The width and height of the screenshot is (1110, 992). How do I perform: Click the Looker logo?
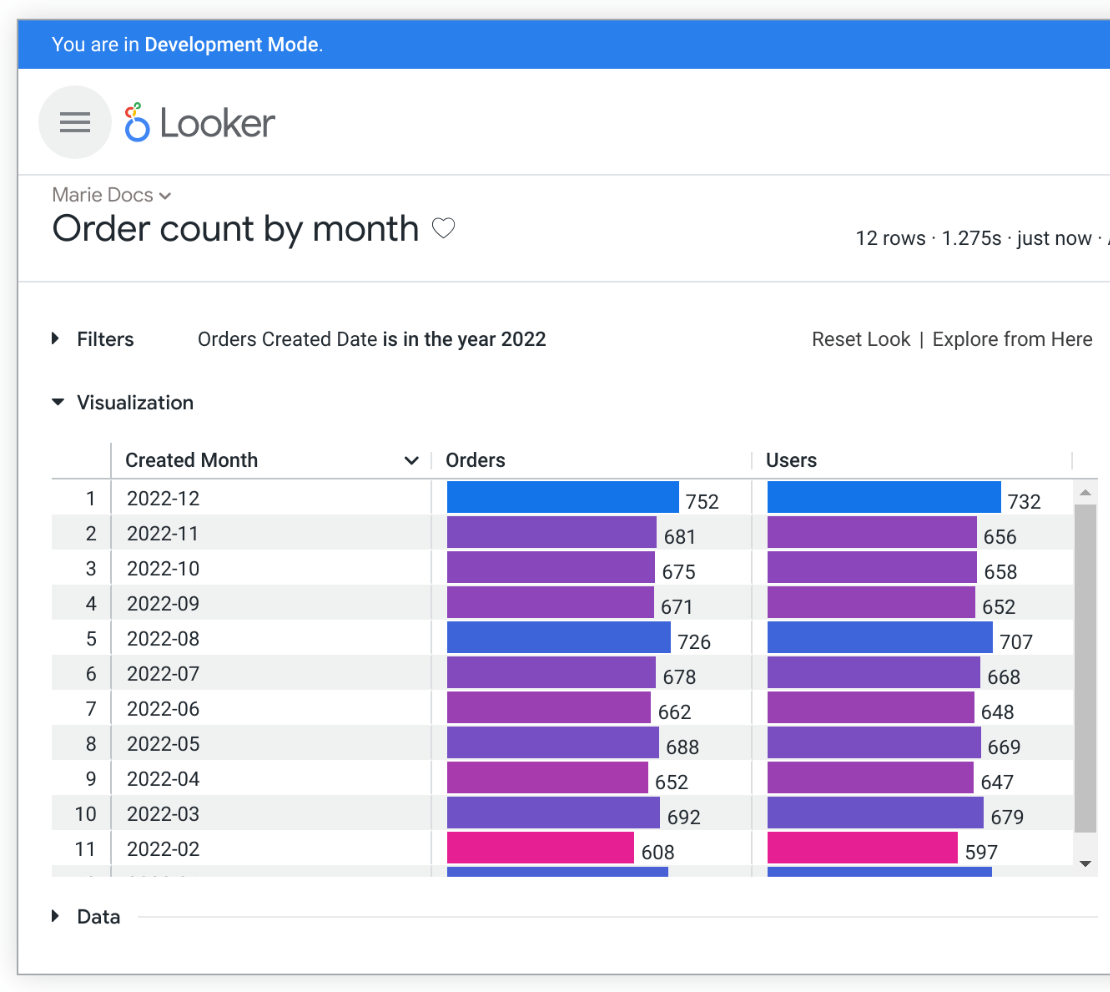click(200, 122)
